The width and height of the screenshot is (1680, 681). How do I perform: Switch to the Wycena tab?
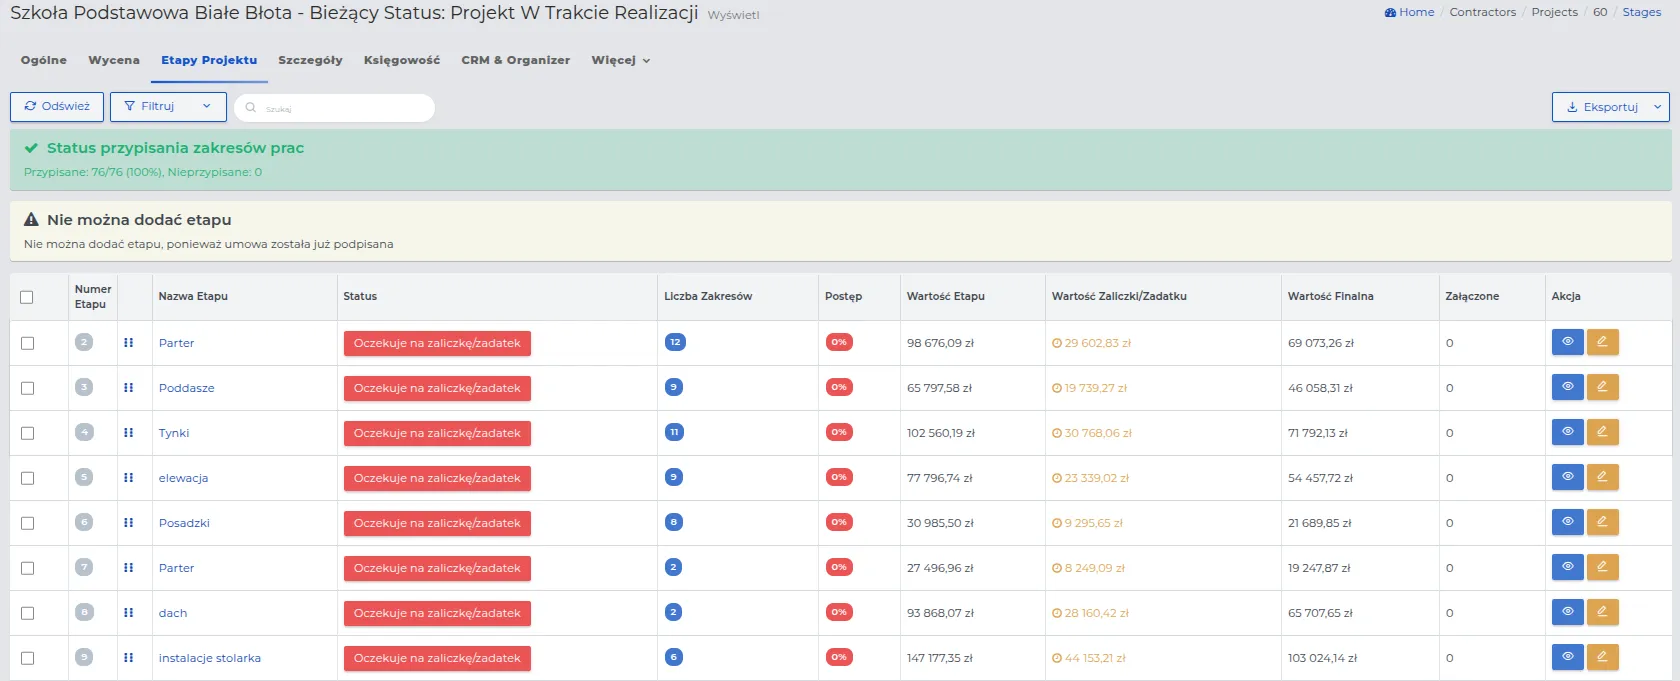click(114, 60)
